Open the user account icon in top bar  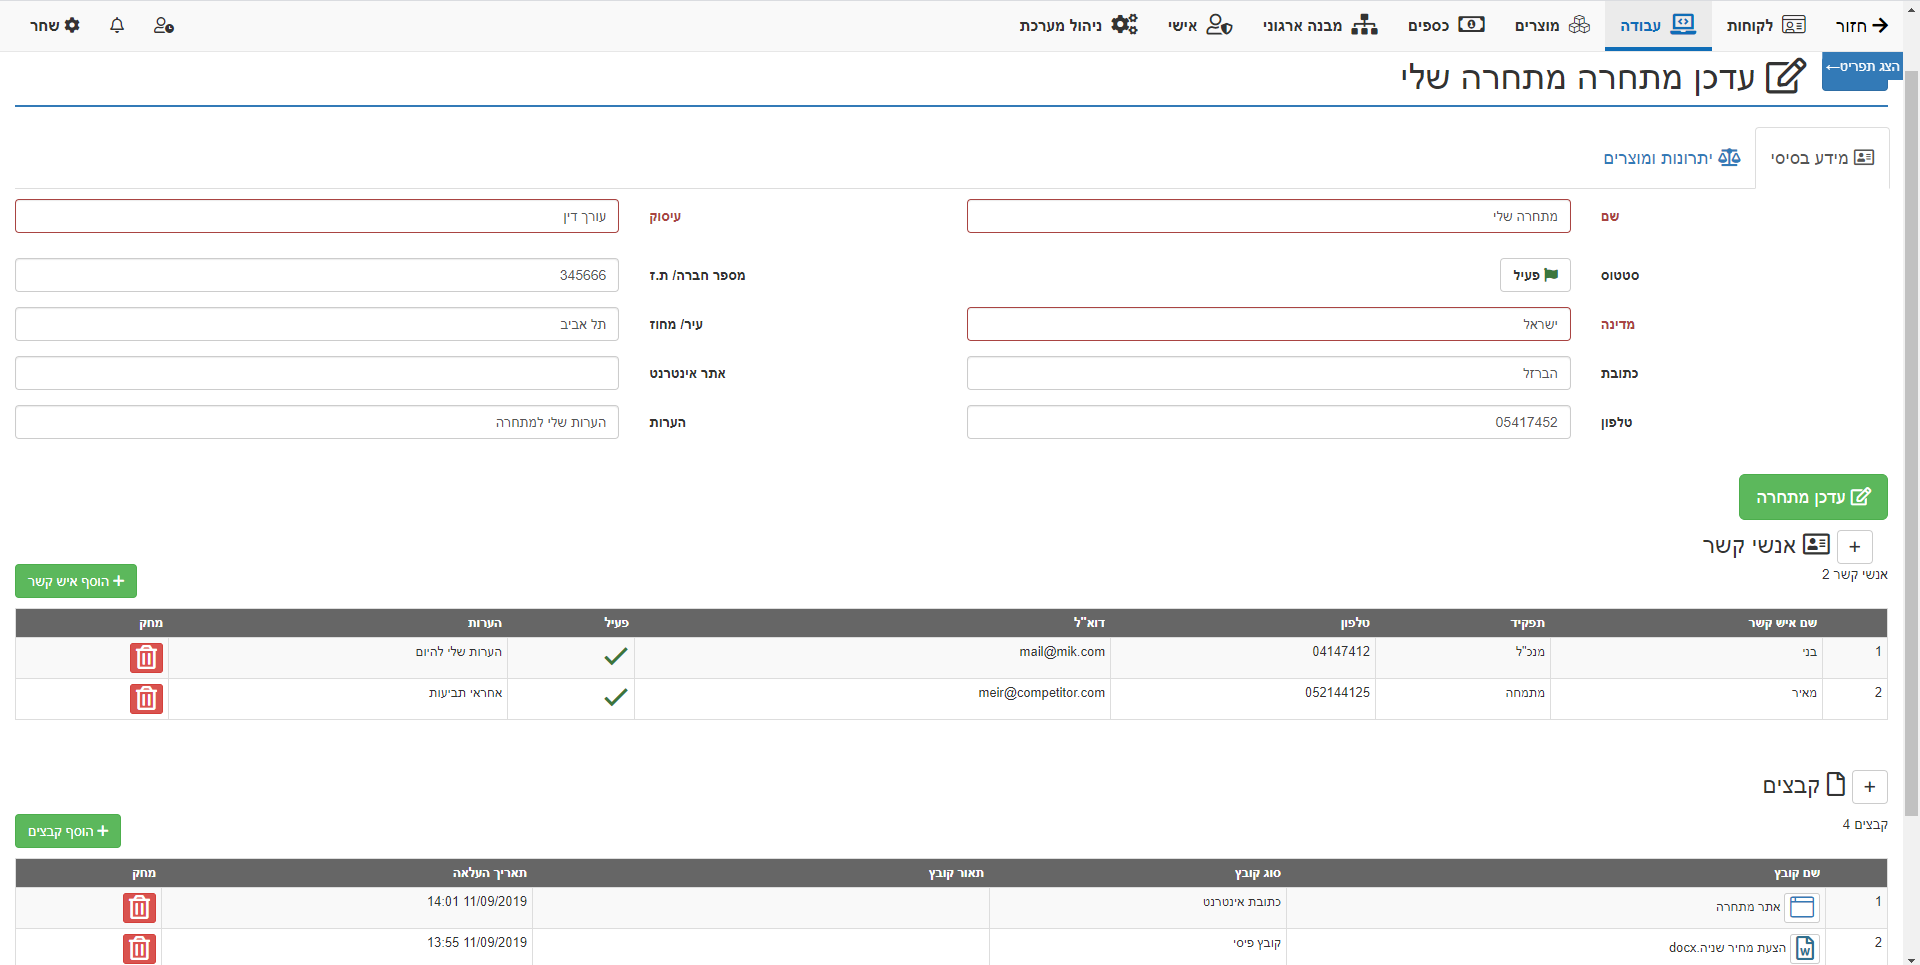[164, 25]
